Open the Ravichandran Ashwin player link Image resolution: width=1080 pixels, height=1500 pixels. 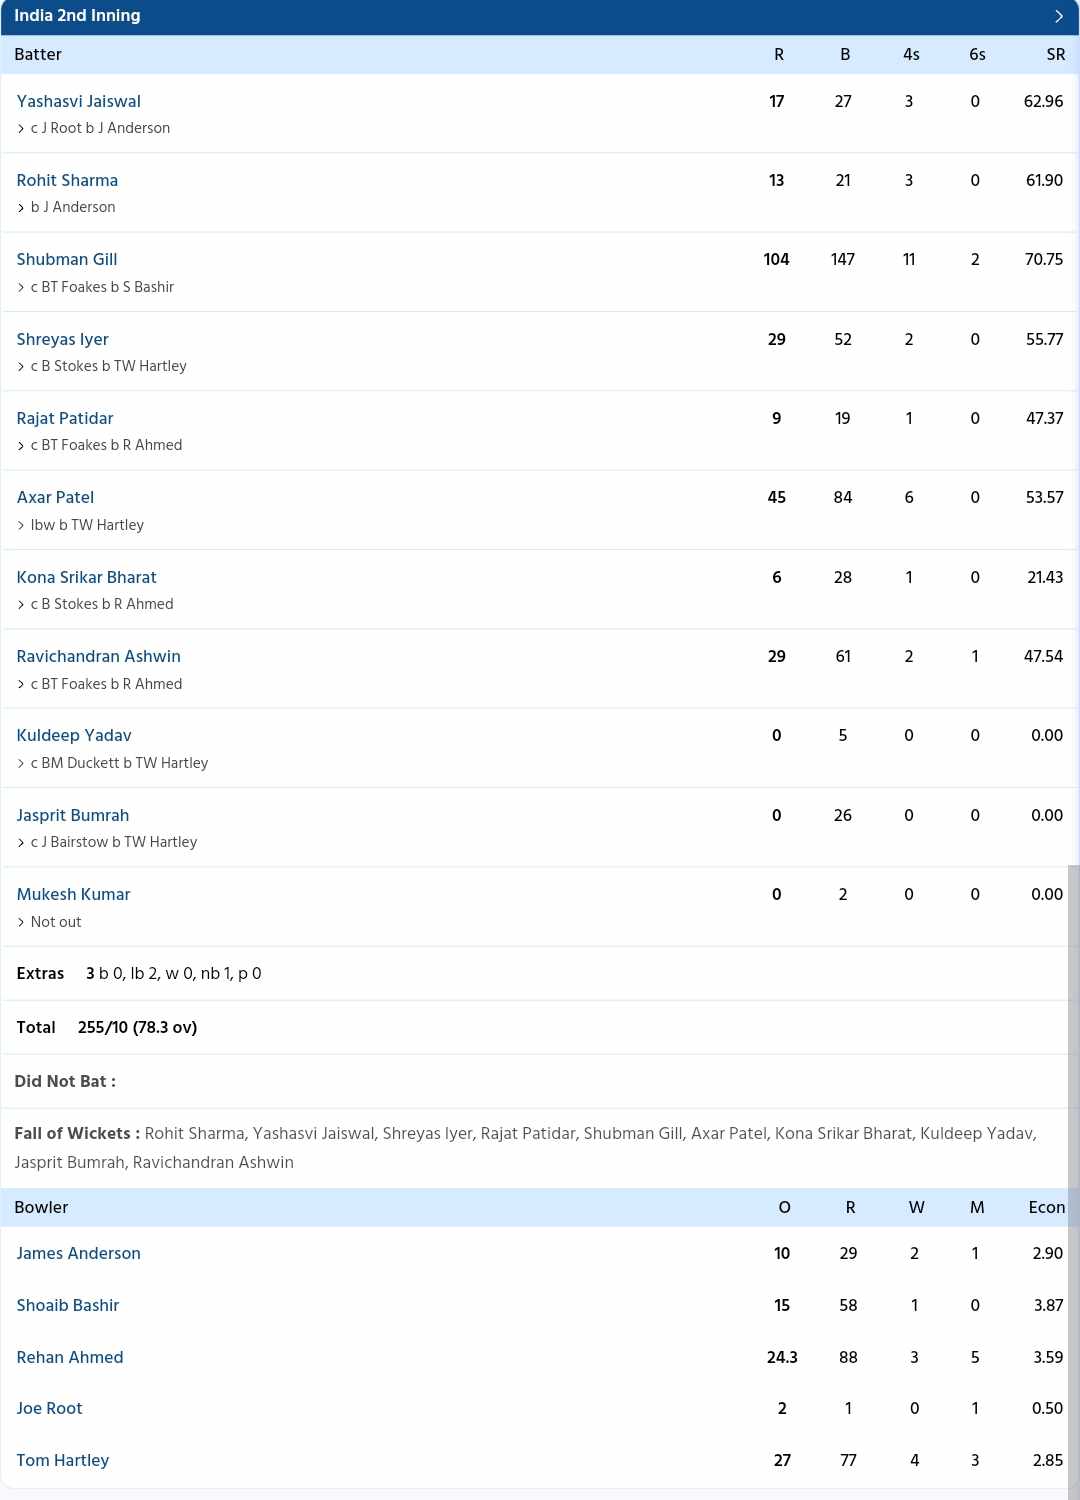coord(99,656)
